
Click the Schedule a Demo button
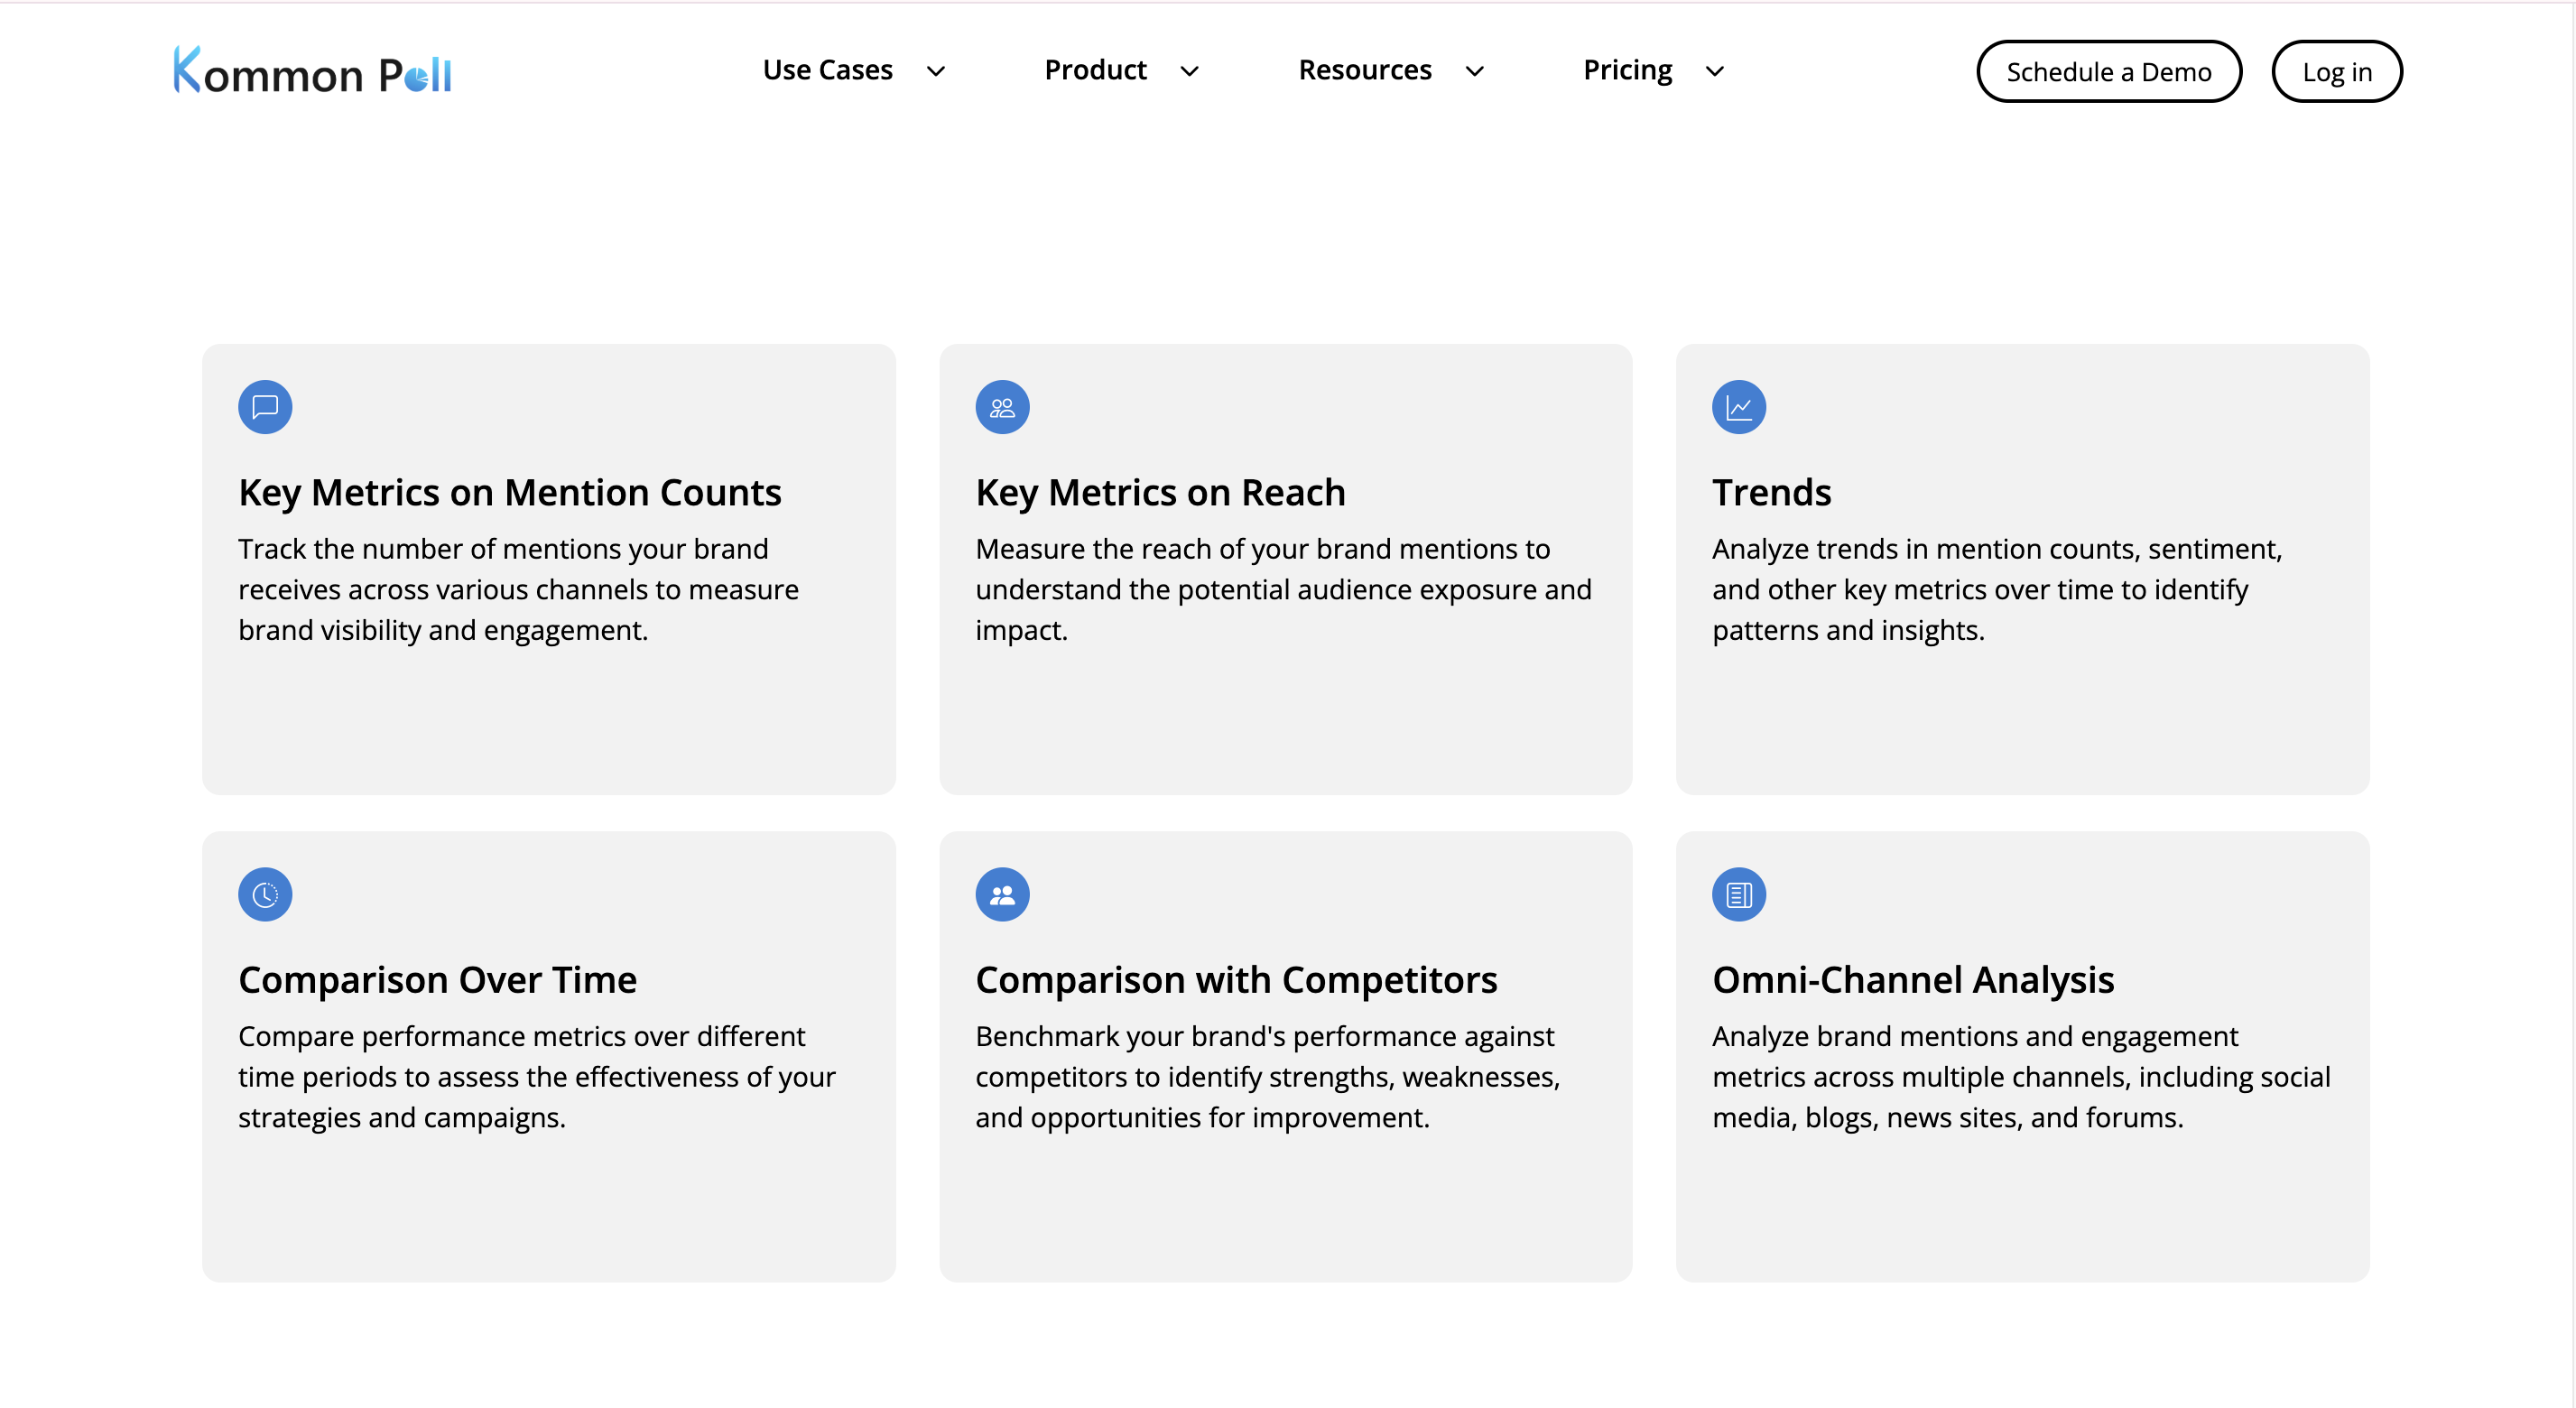click(2108, 72)
